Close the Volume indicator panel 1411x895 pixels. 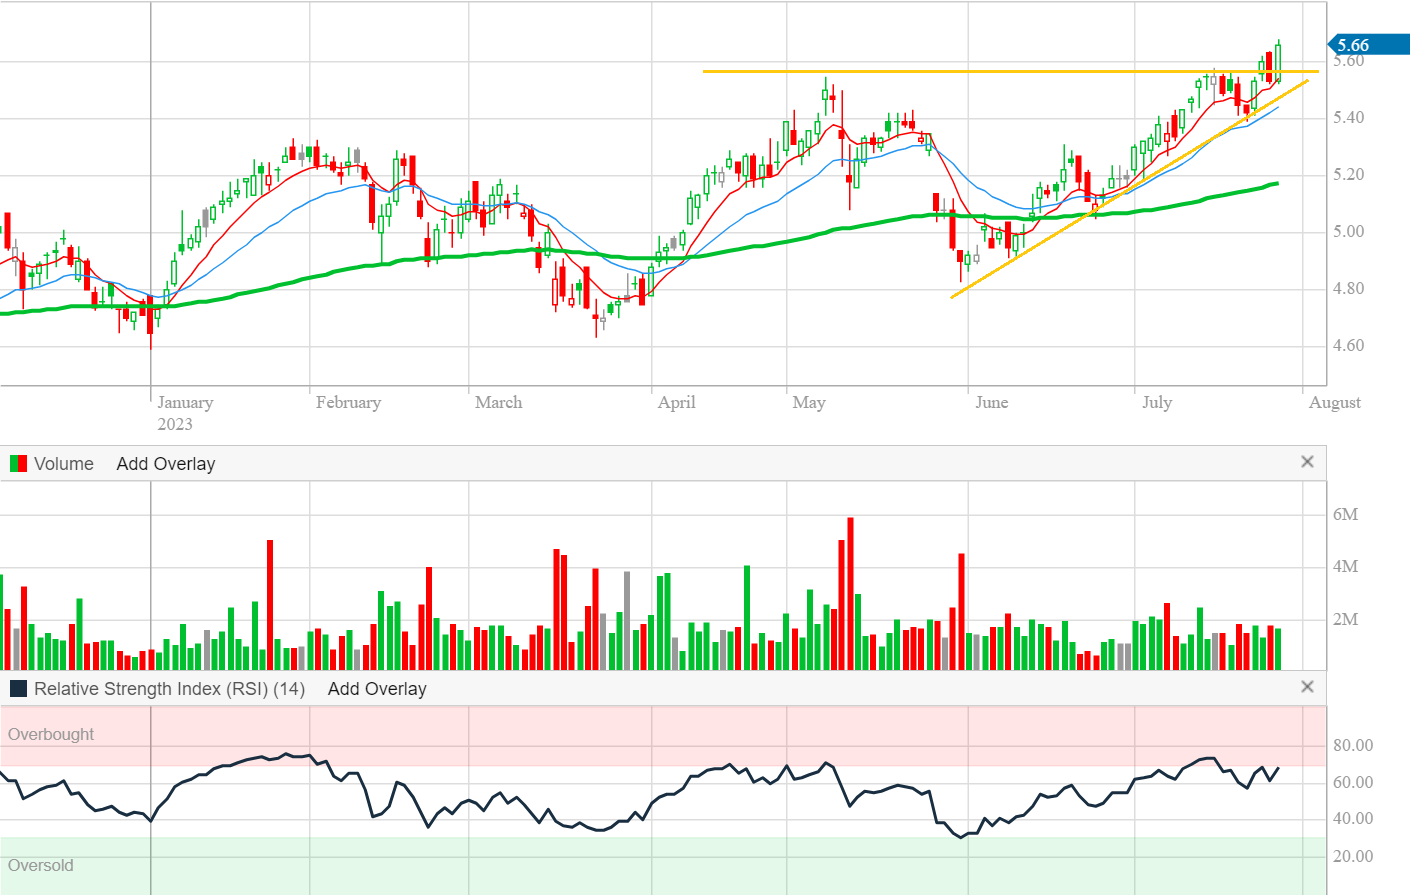[1306, 462]
